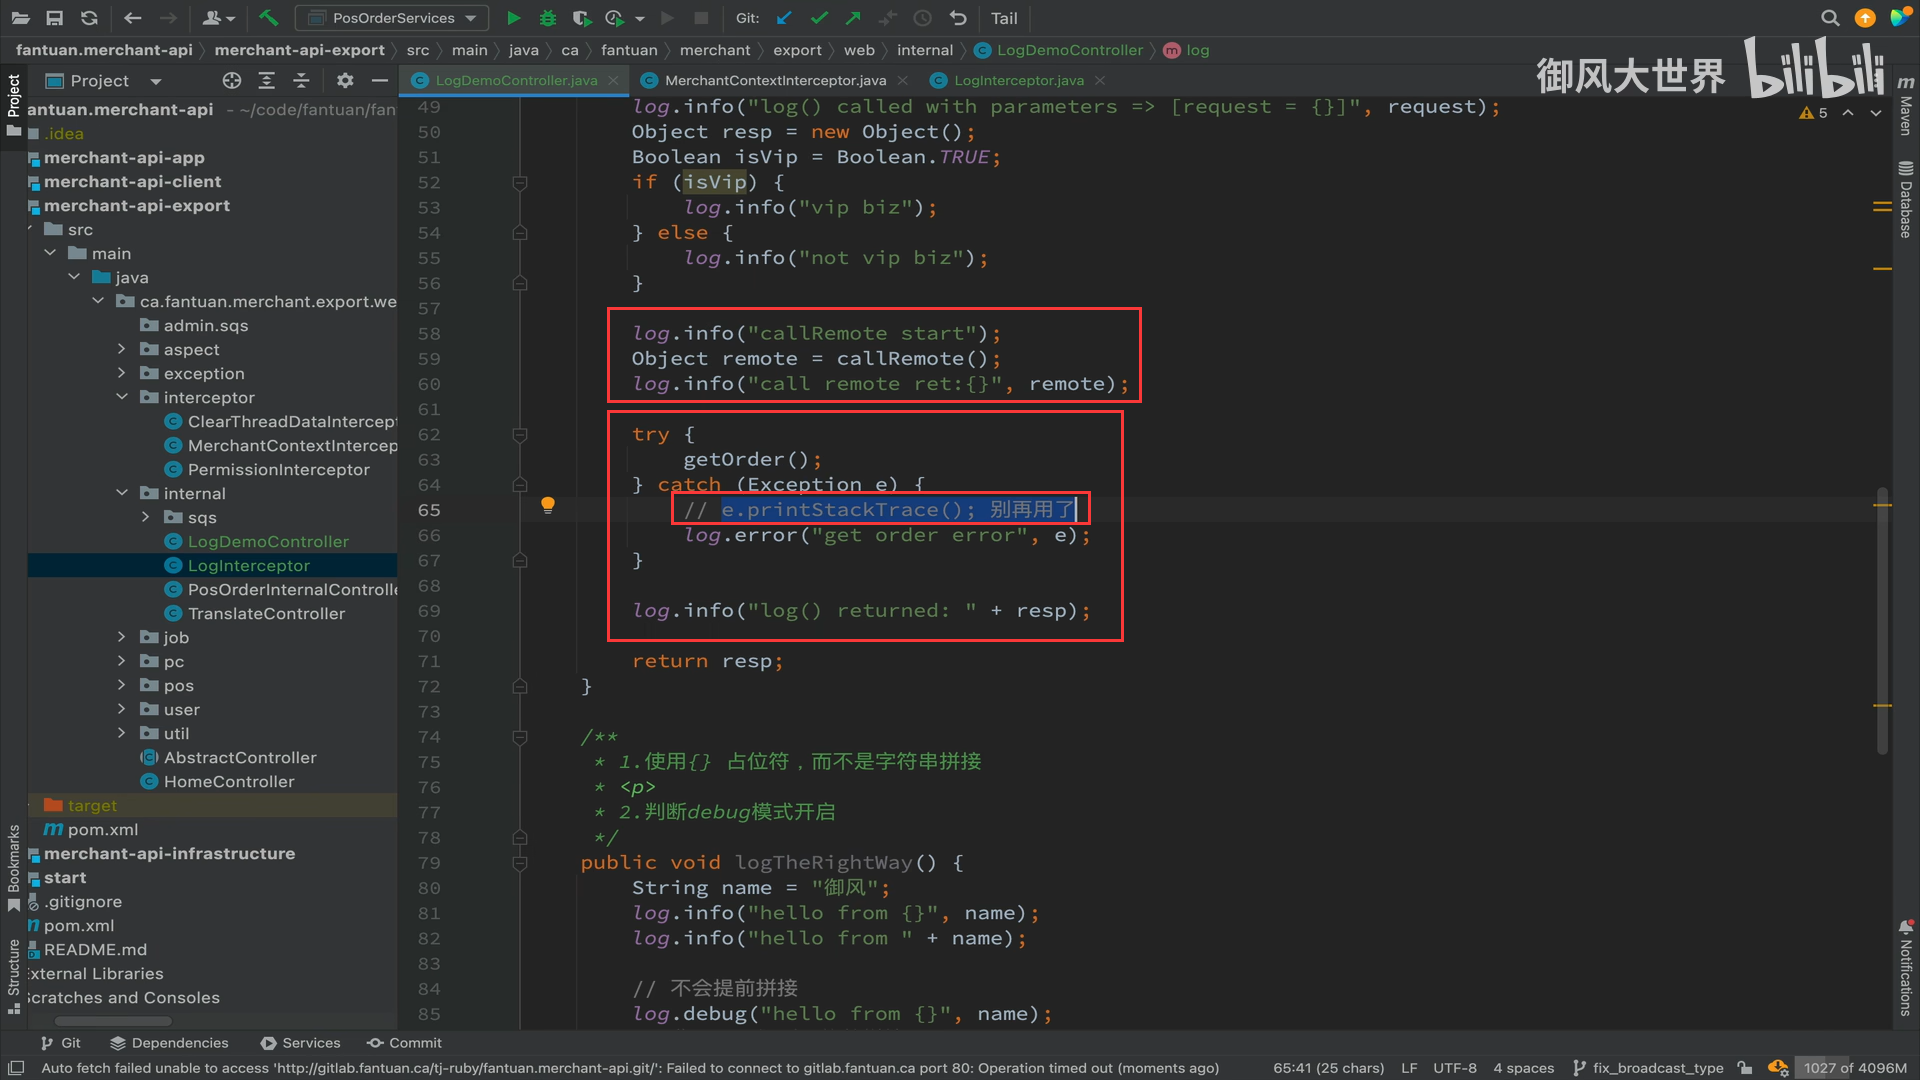Select PermissionInterceptor in project tree
This screenshot has height=1080, width=1920.
click(x=278, y=469)
